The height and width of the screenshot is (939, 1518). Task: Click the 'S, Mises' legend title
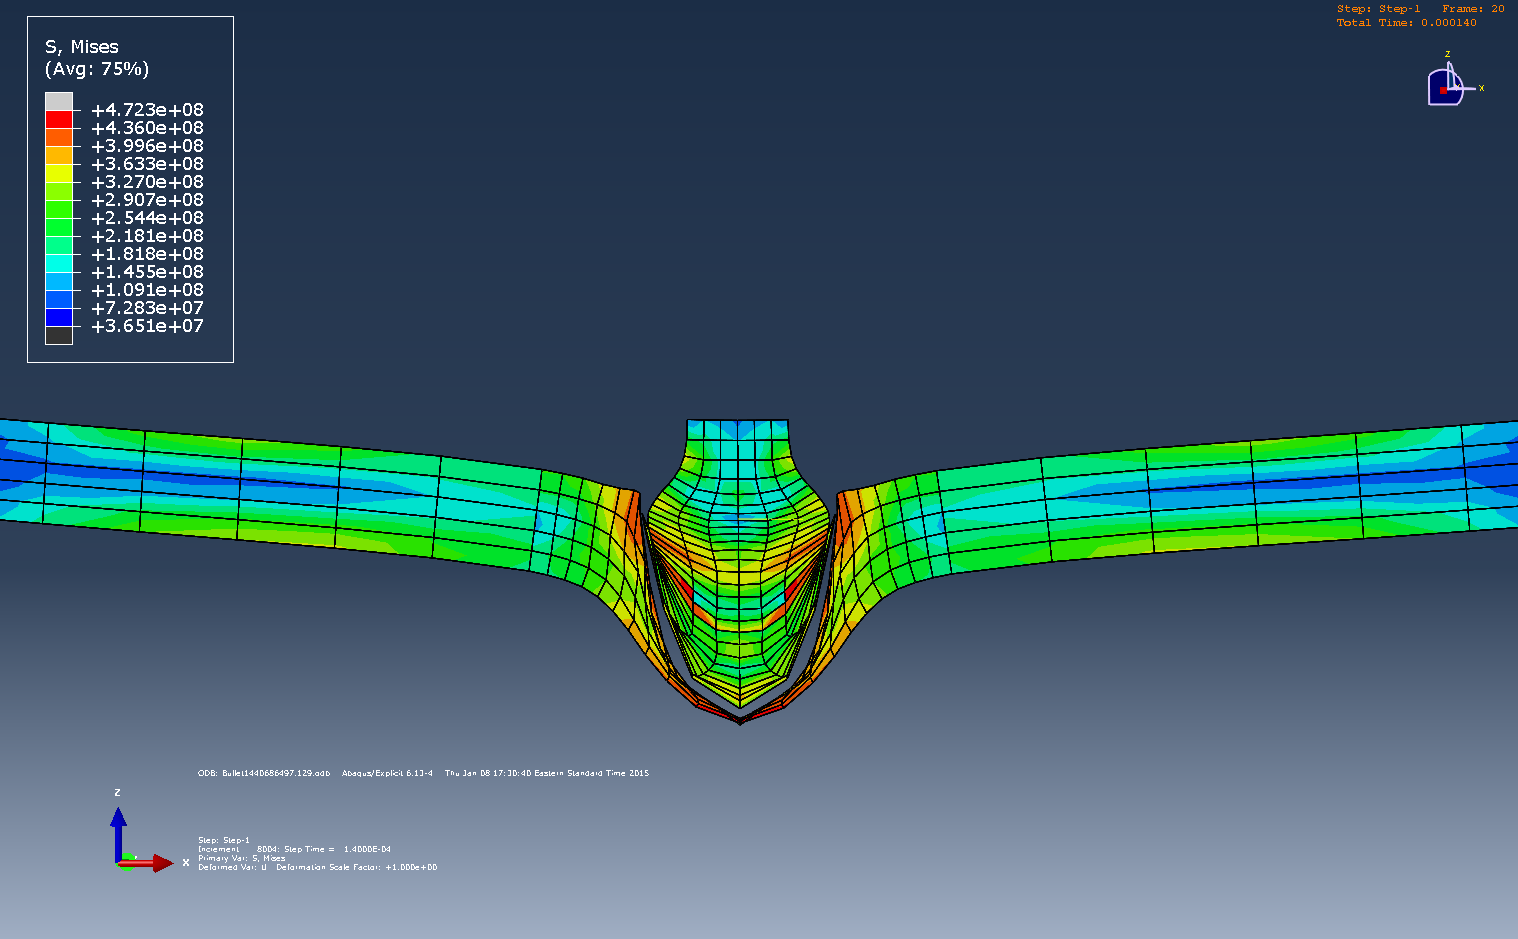tap(82, 47)
